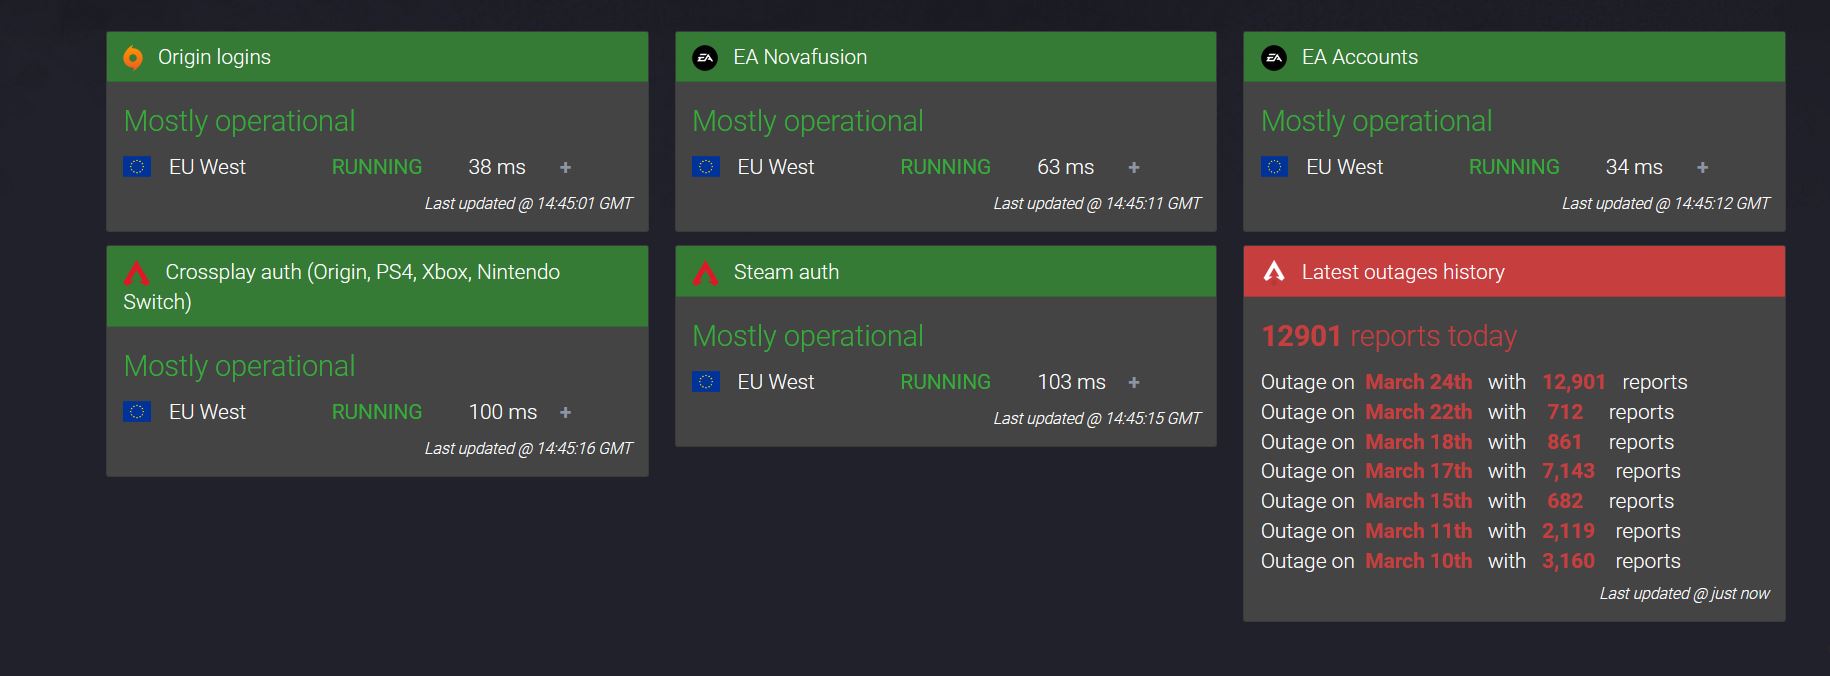
Task: Open the March 24th outage entry
Action: pos(1418,382)
